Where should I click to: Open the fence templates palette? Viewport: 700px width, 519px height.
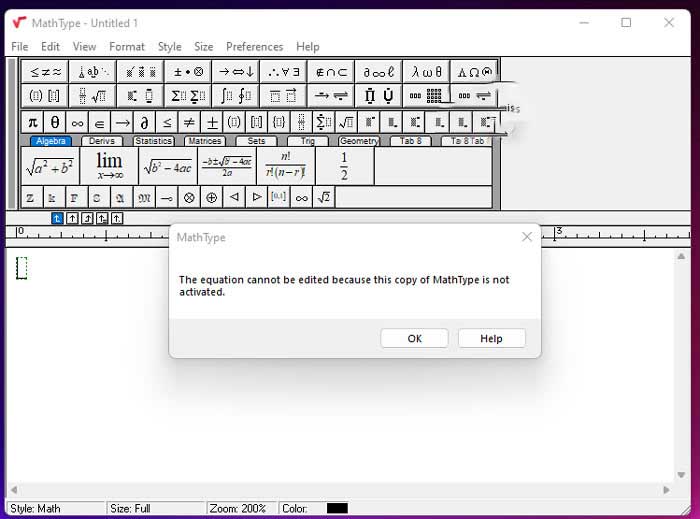(x=45, y=95)
